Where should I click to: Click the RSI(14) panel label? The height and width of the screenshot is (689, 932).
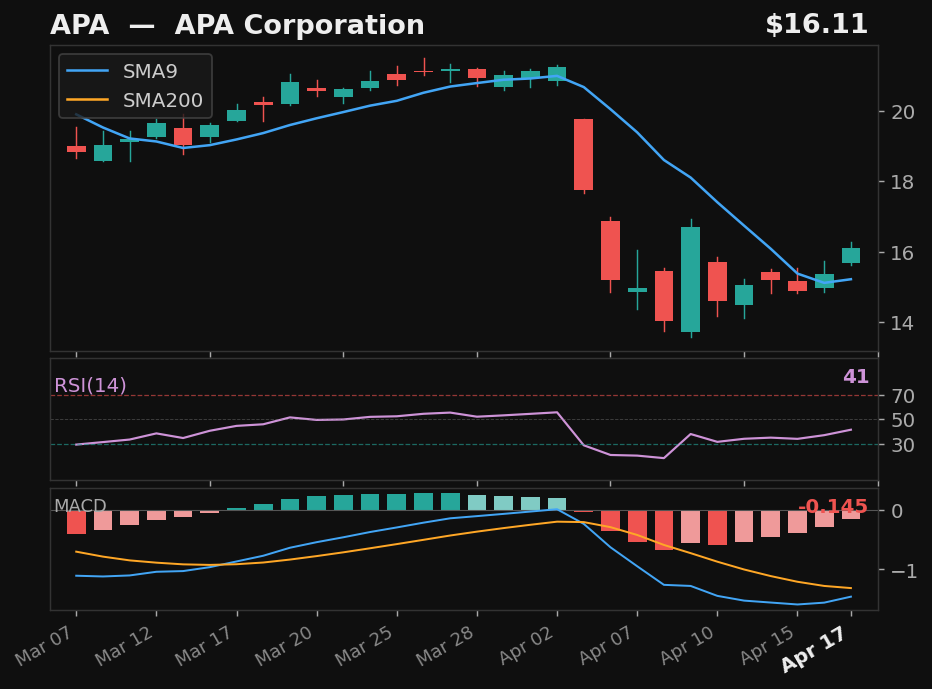click(90, 385)
